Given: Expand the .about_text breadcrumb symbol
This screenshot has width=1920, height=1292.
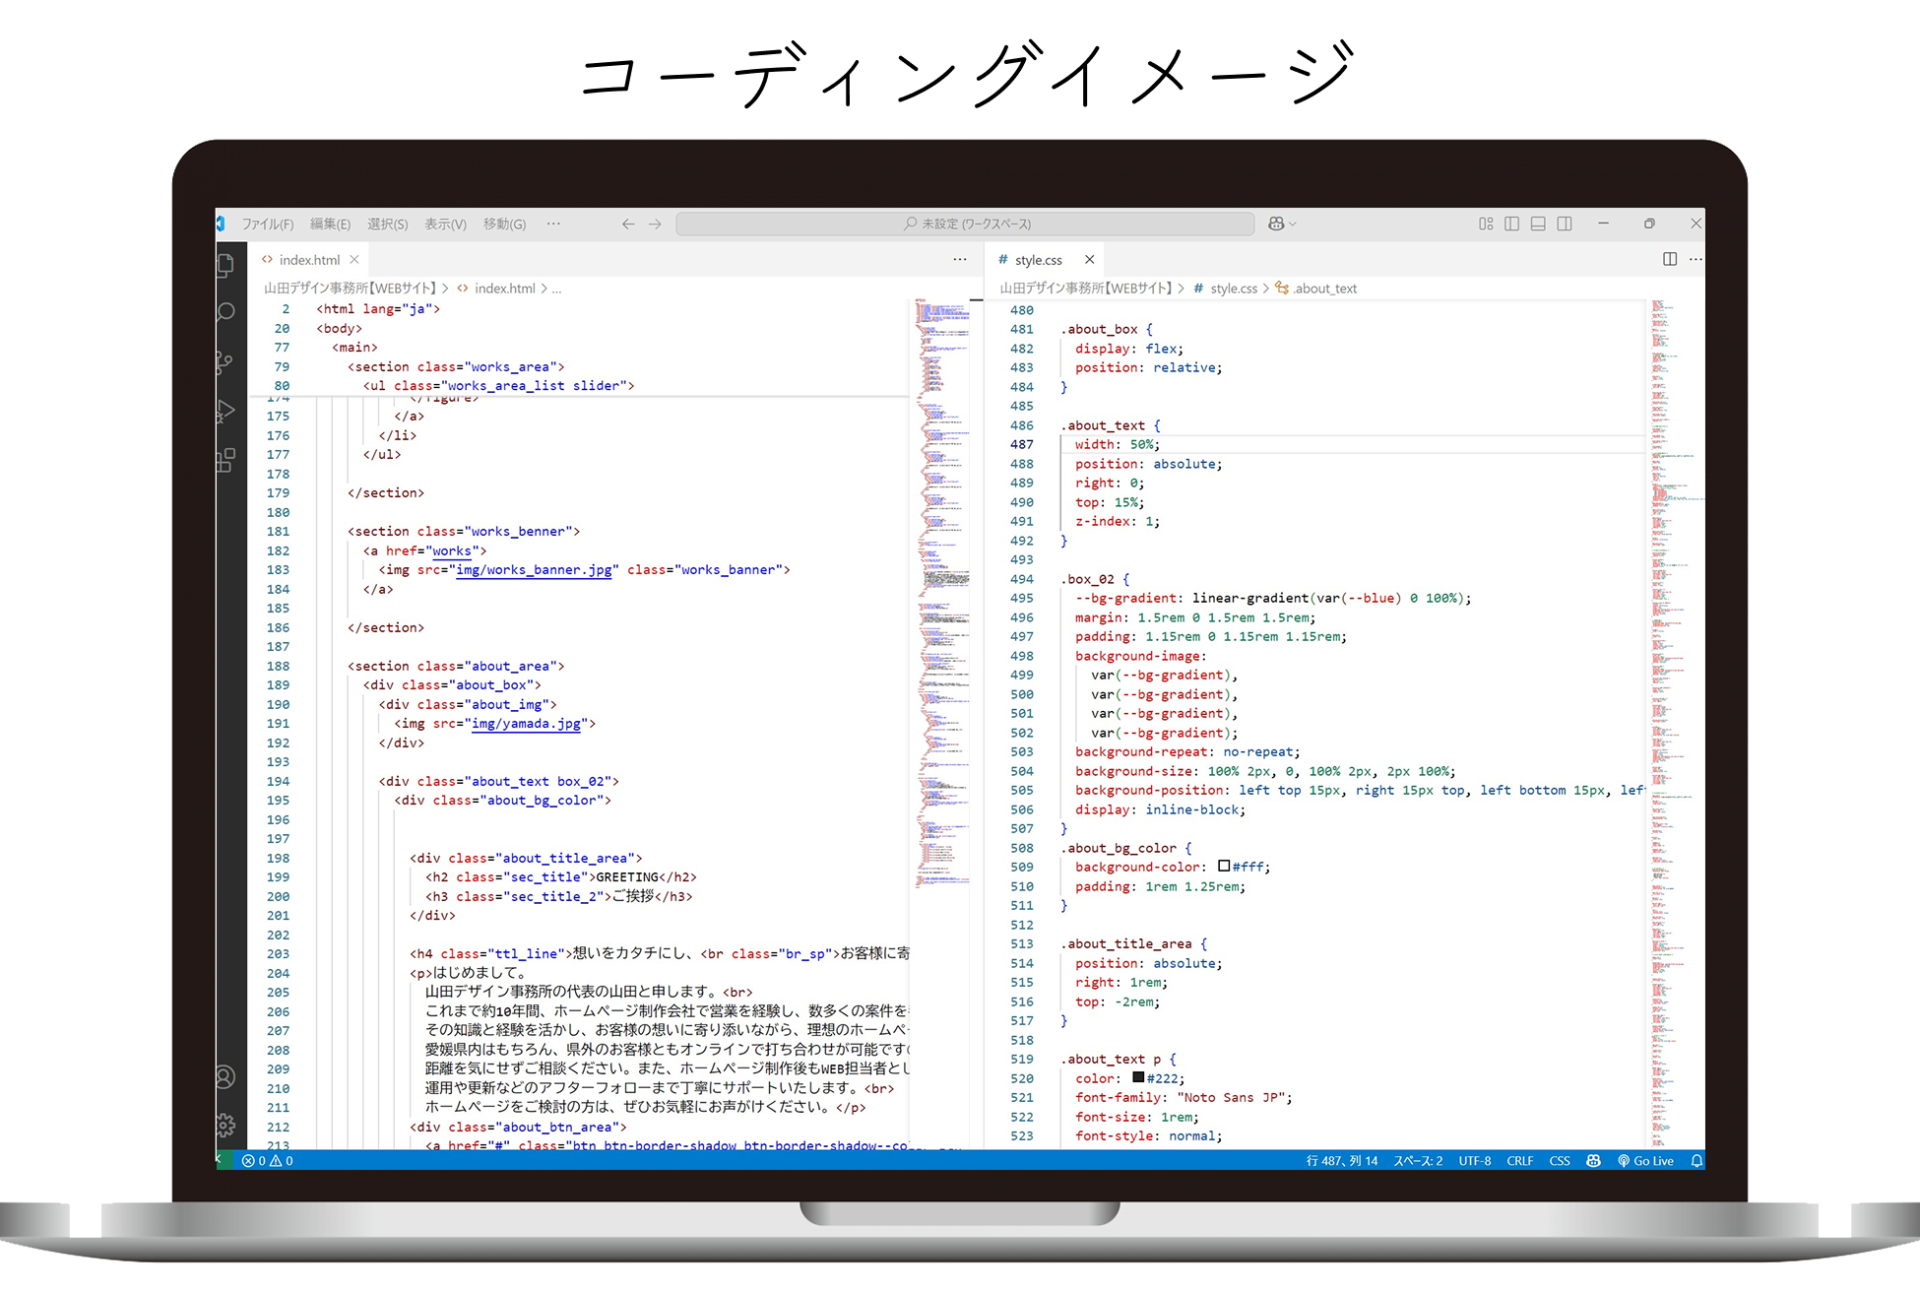Looking at the screenshot, I should click(1324, 289).
